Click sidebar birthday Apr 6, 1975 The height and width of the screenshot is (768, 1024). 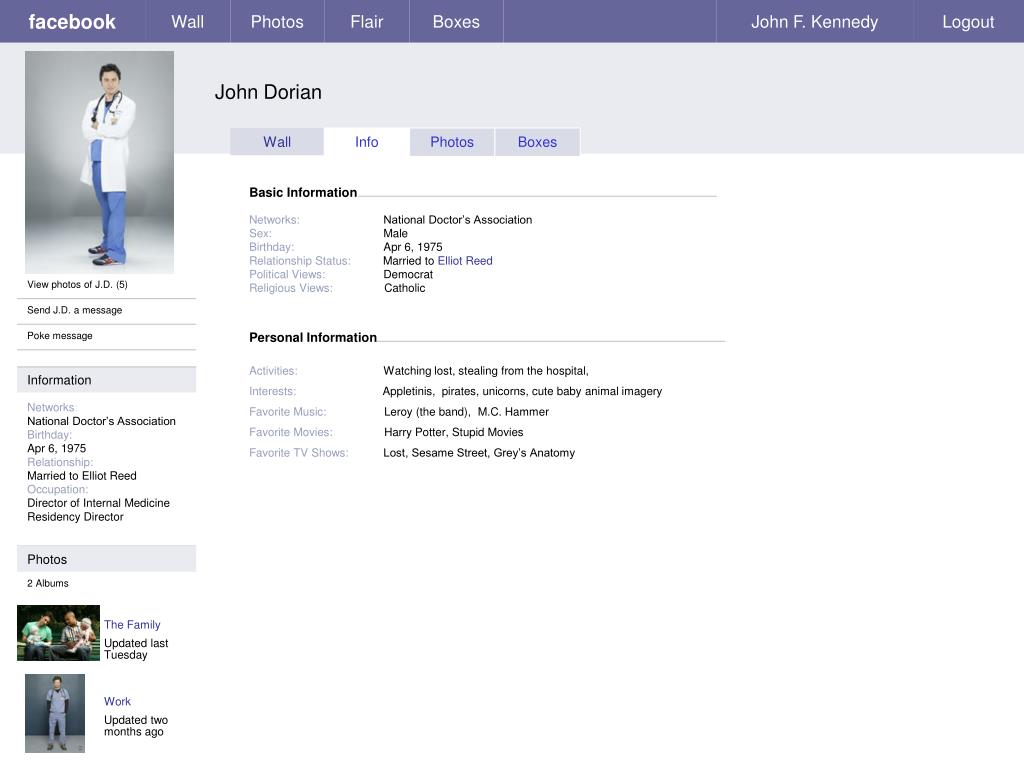tap(56, 448)
